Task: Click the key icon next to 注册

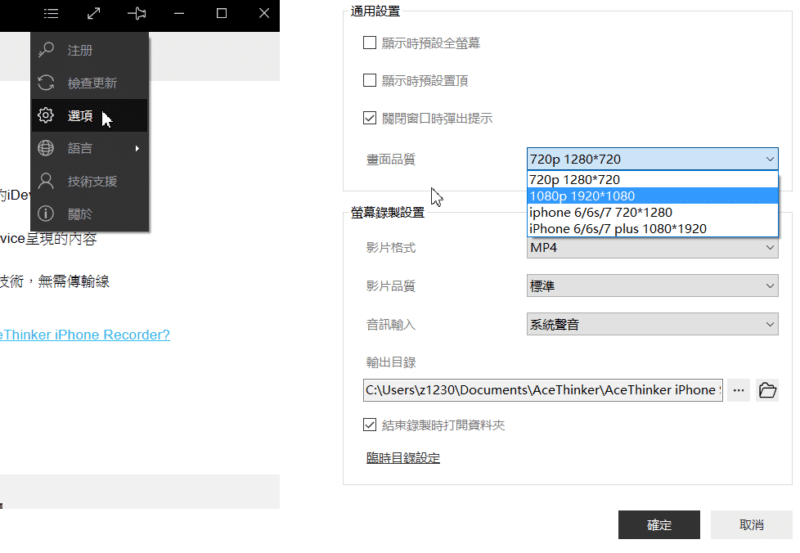Action: [x=46, y=50]
